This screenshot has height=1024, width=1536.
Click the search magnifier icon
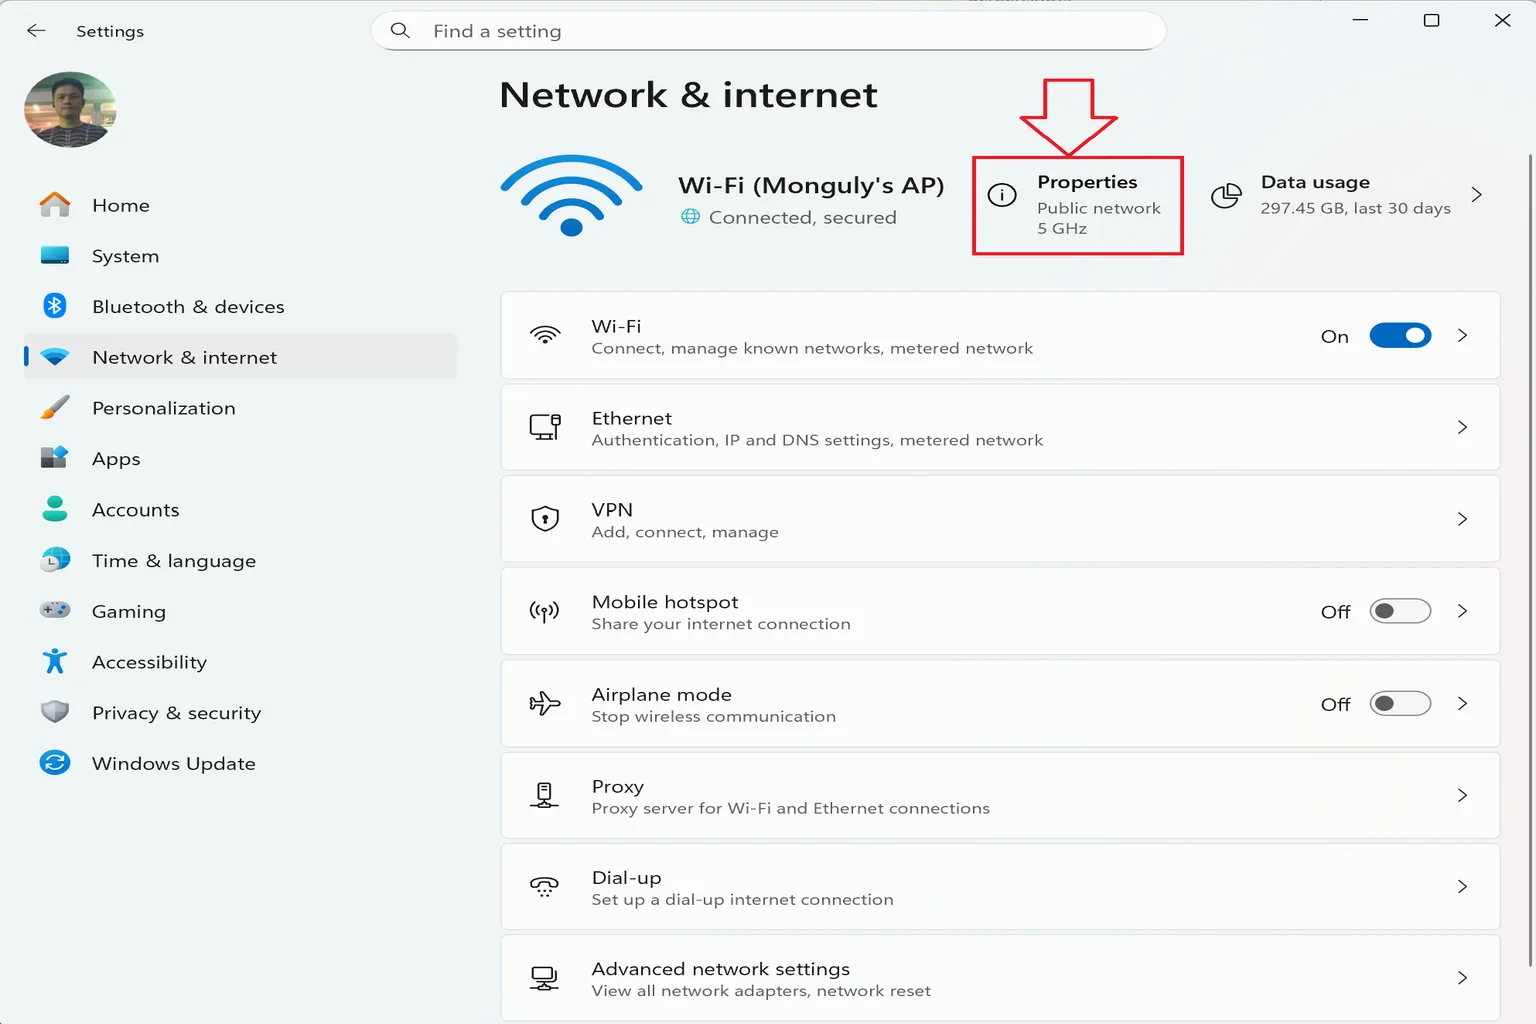coord(400,31)
